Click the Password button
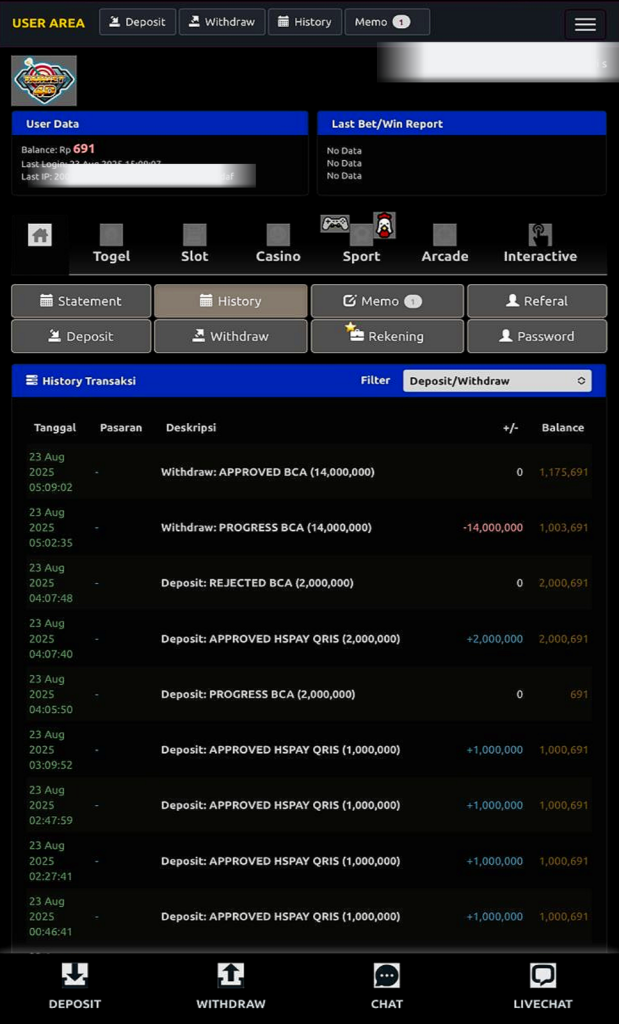This screenshot has height=1024, width=619. tap(537, 336)
